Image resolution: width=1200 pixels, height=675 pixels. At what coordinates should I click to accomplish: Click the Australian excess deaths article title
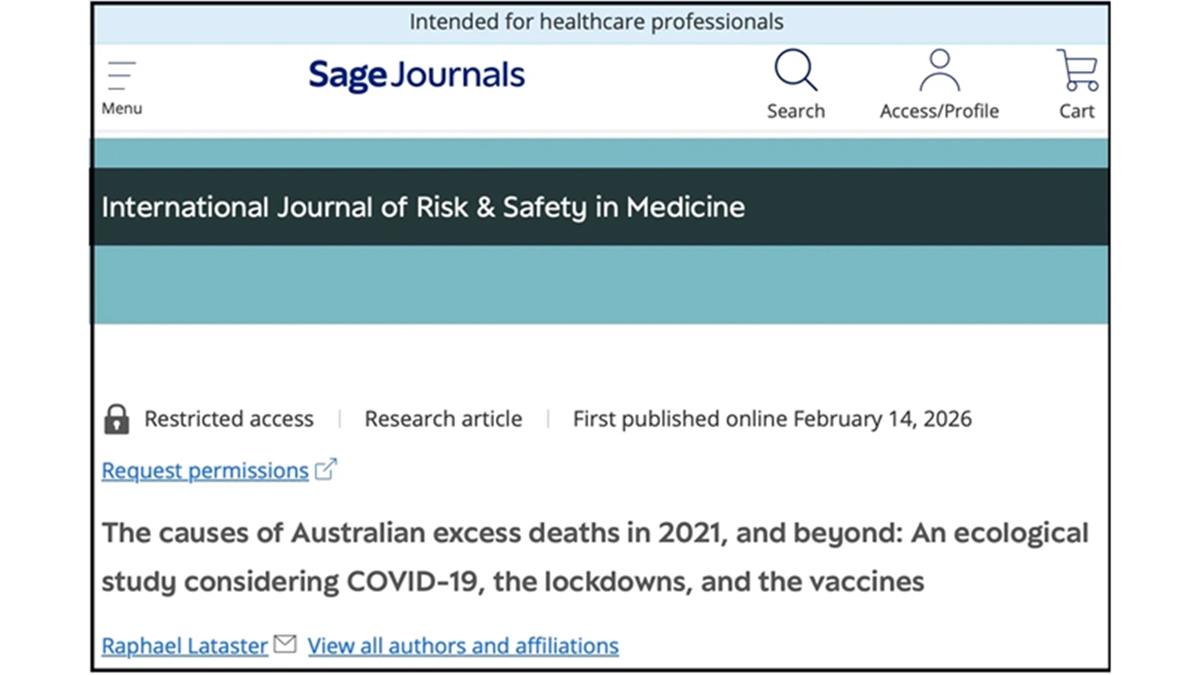[594, 556]
